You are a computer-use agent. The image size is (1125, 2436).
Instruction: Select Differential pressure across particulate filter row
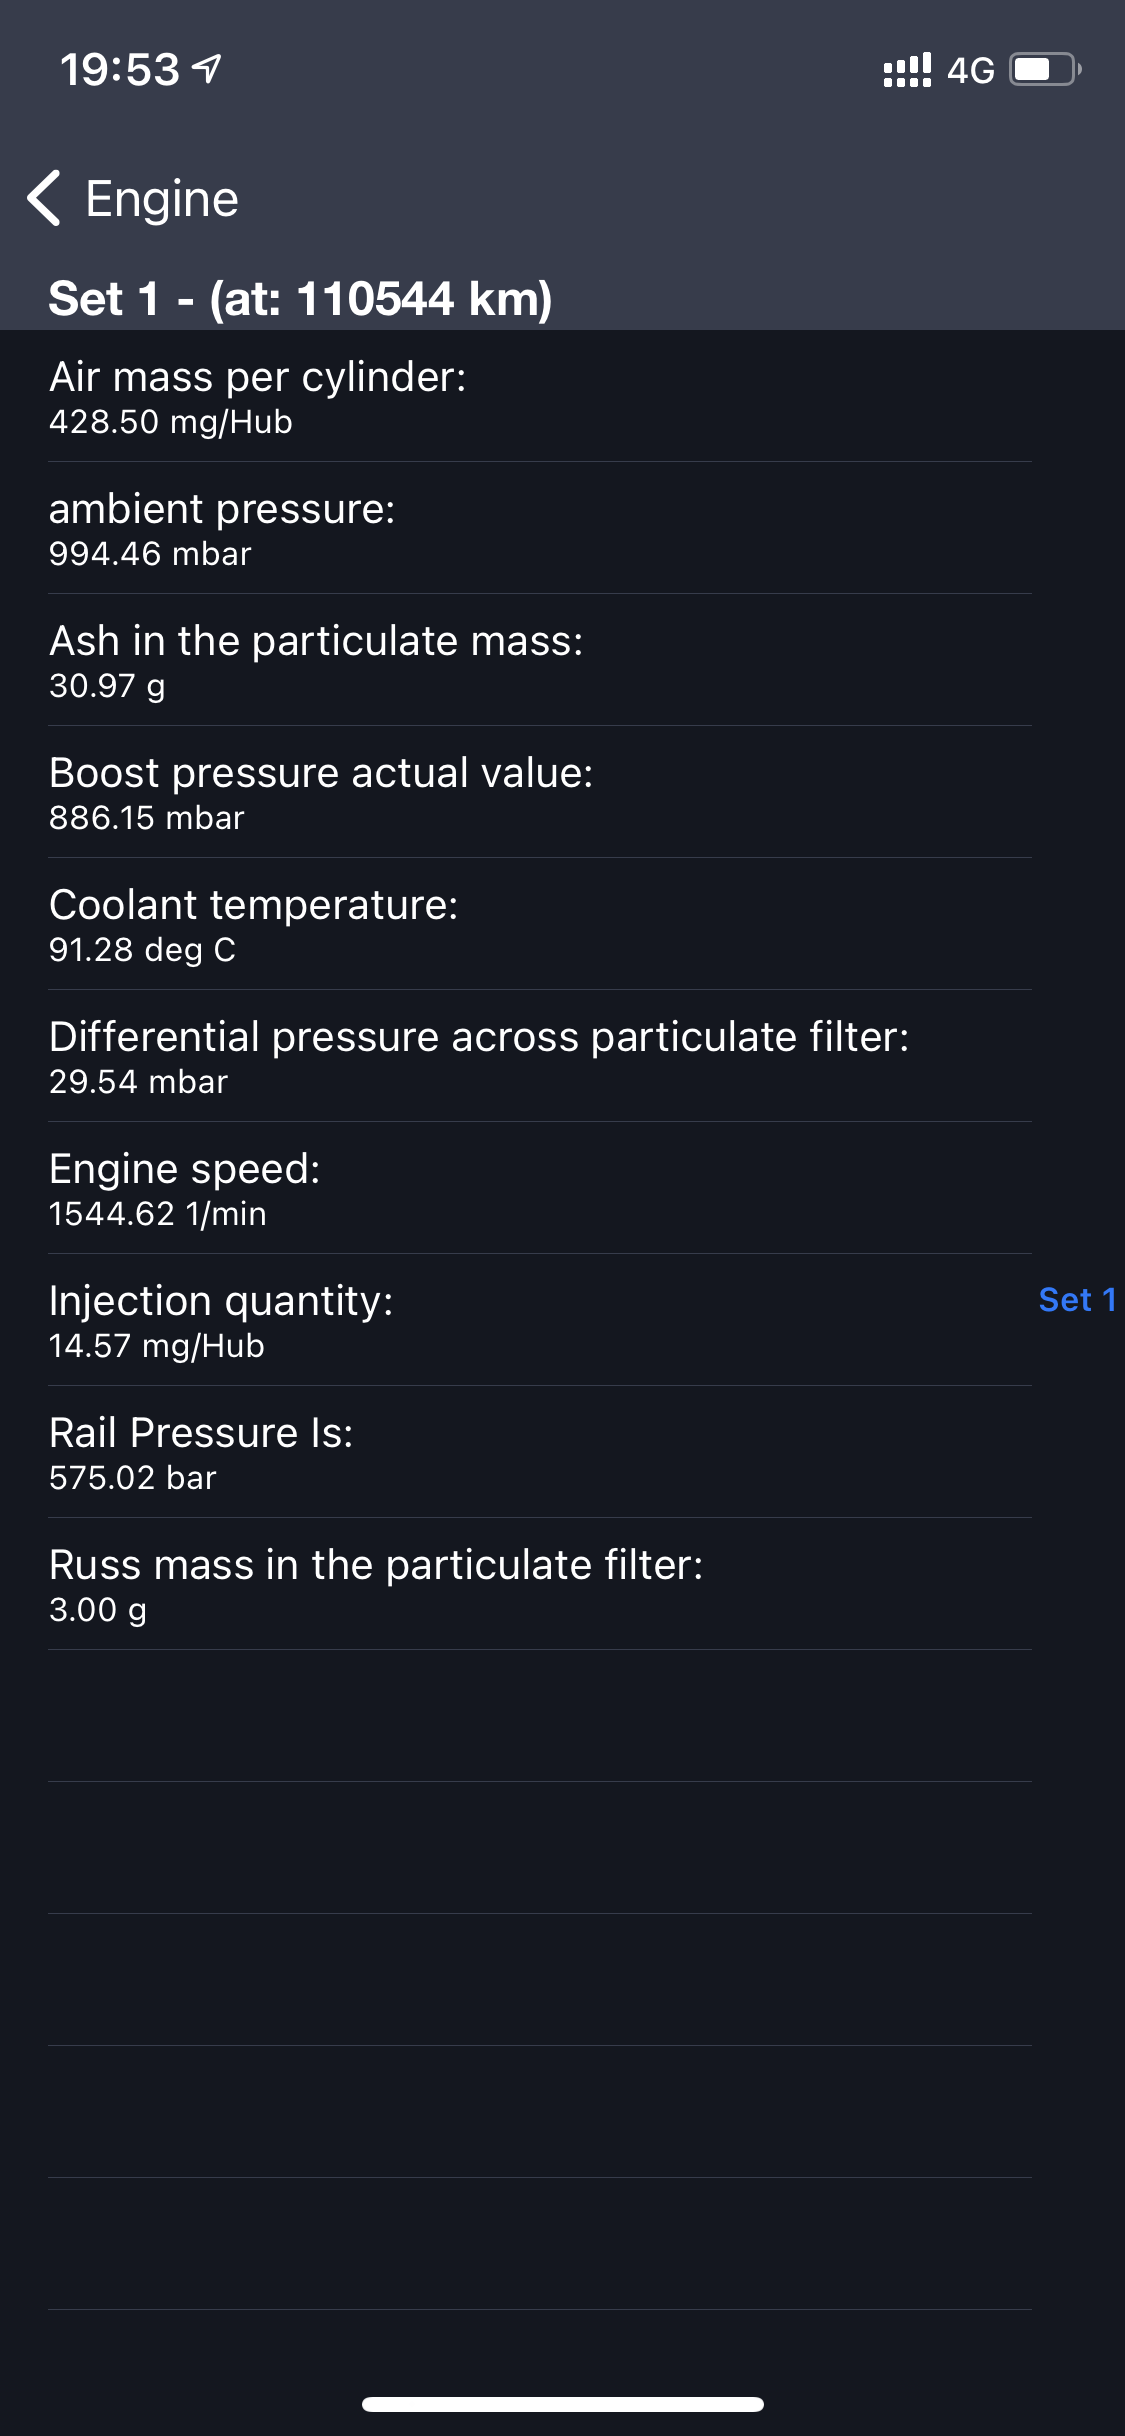tap(540, 1058)
